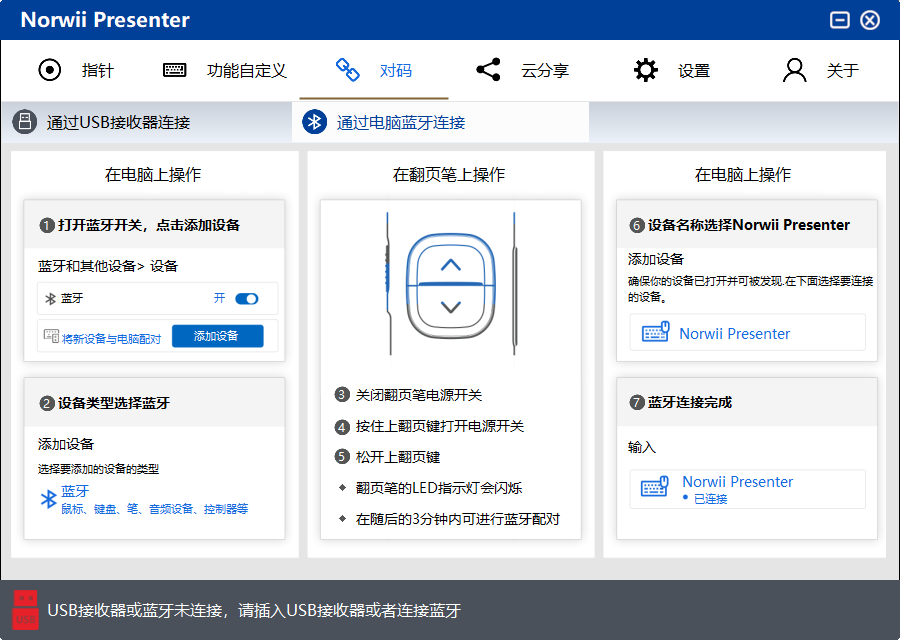Click the pointer target icon beside 指针

pos(49,70)
